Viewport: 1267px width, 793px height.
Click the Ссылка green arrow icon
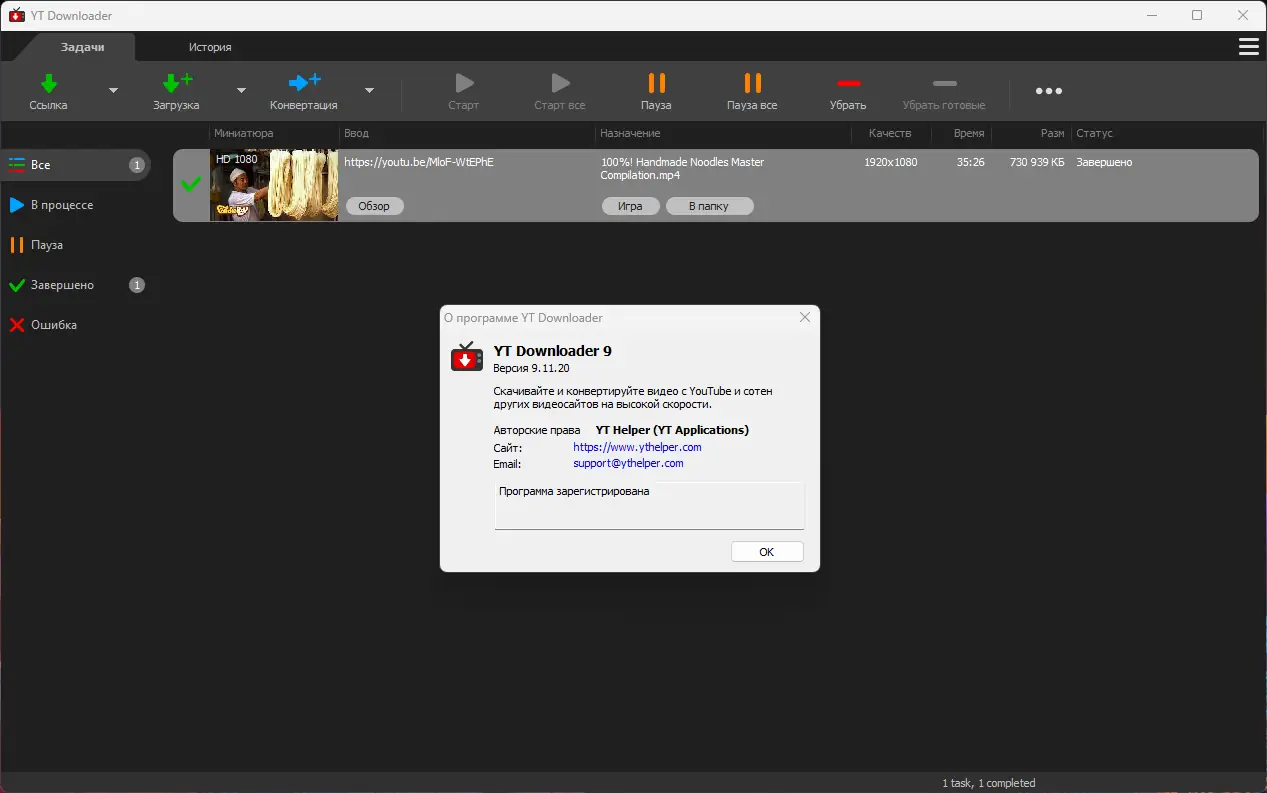[x=48, y=83]
